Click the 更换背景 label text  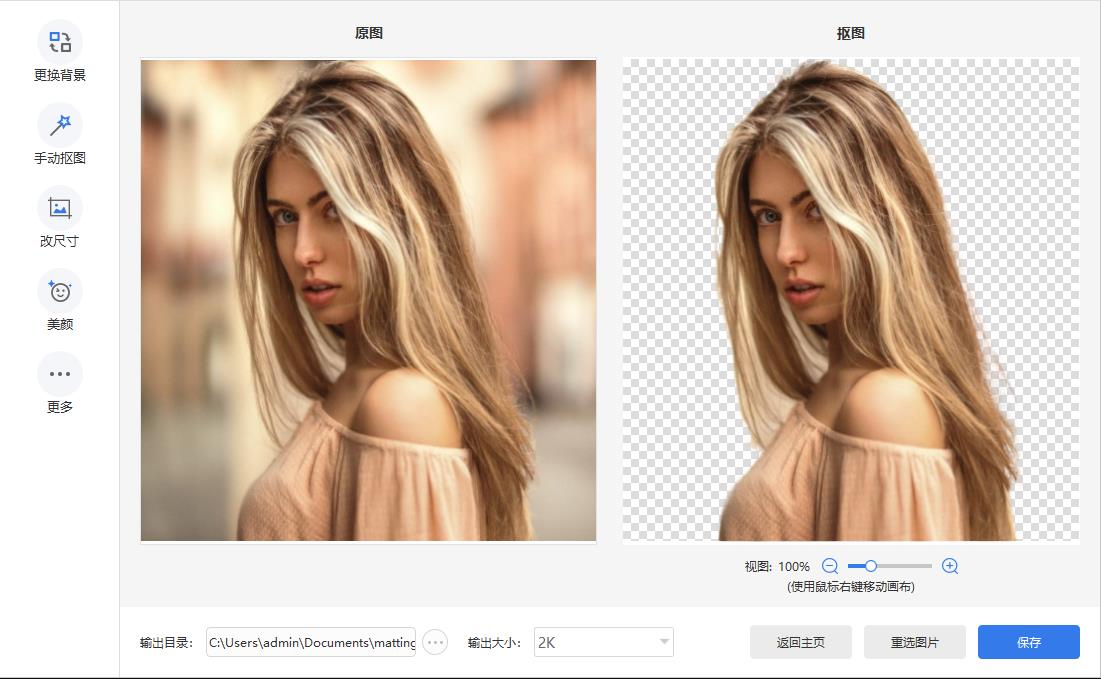[x=60, y=75]
